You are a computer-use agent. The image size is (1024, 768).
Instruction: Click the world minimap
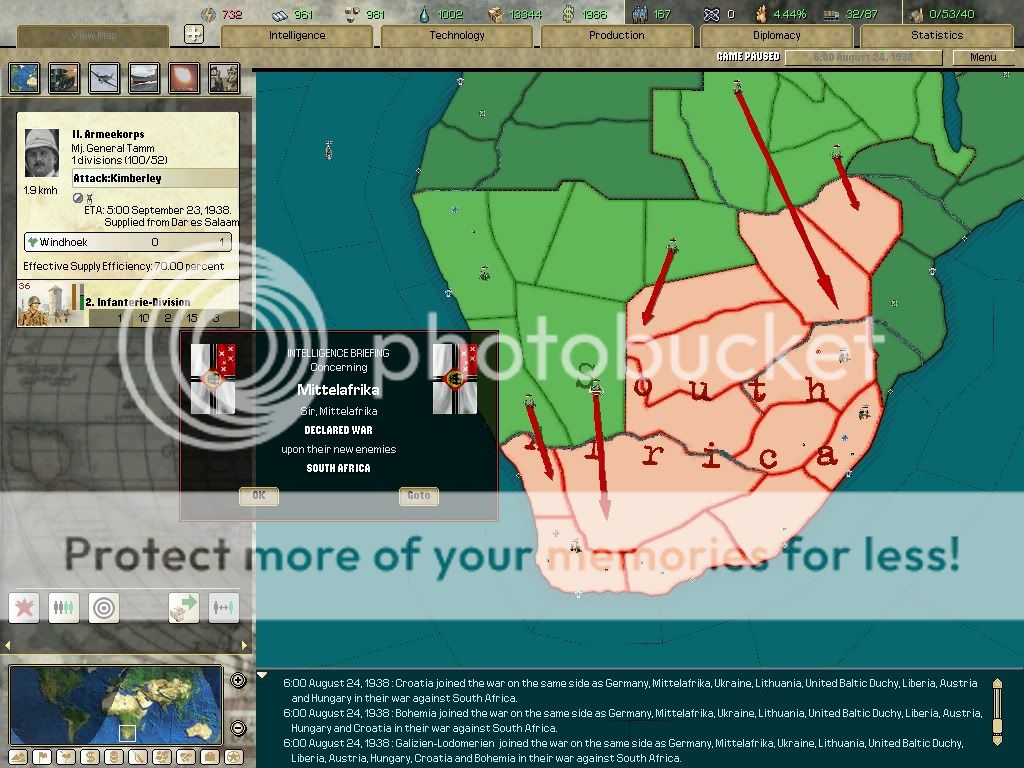pos(116,705)
